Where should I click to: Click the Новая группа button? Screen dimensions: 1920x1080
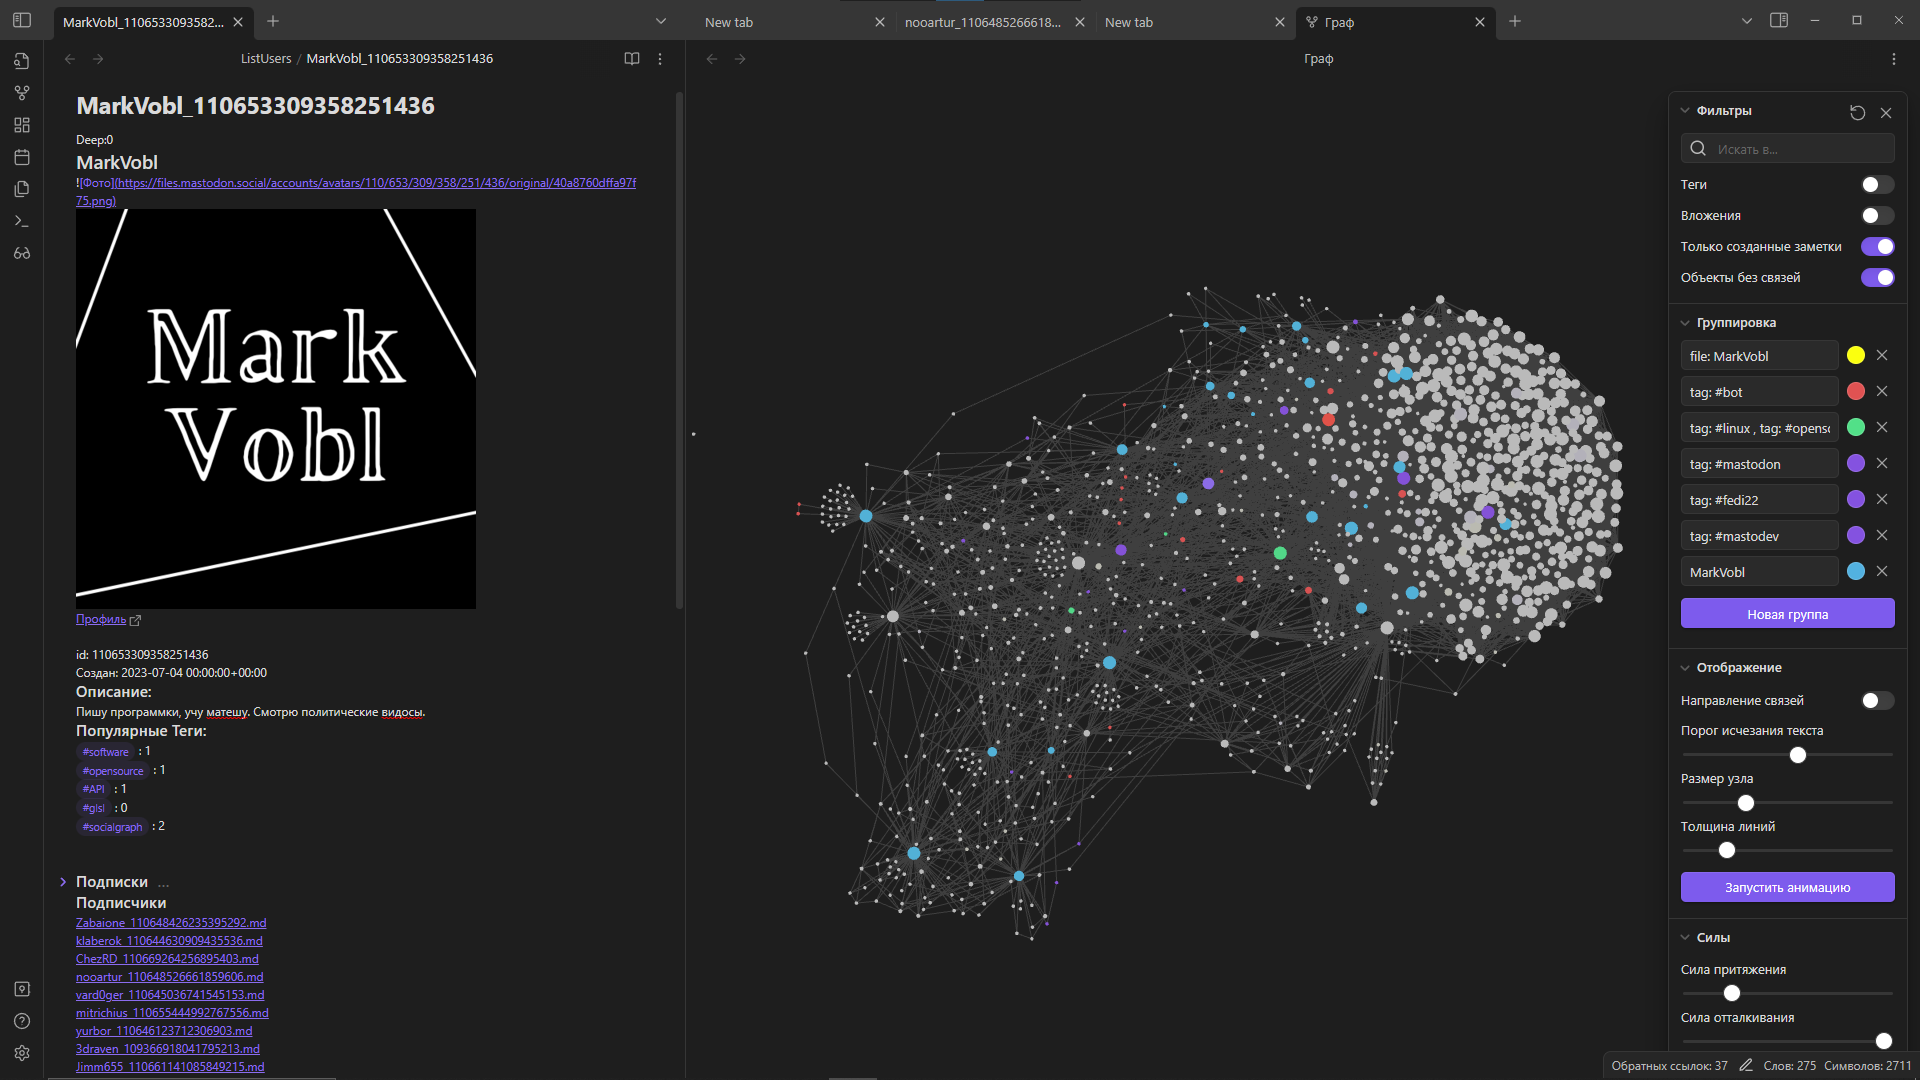click(x=1787, y=614)
